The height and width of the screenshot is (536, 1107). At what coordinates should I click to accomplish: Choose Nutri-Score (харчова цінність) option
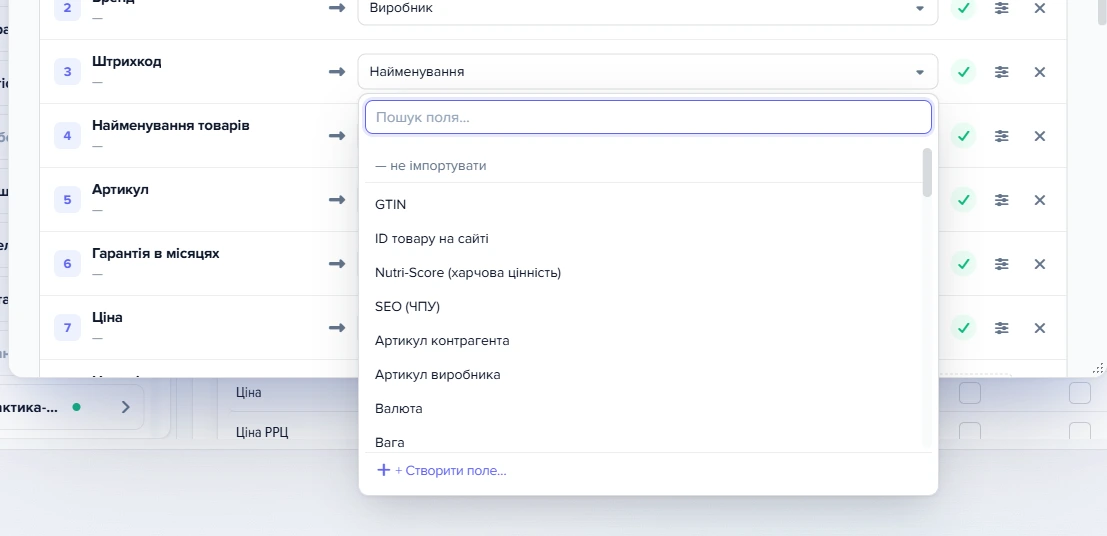click(643, 273)
